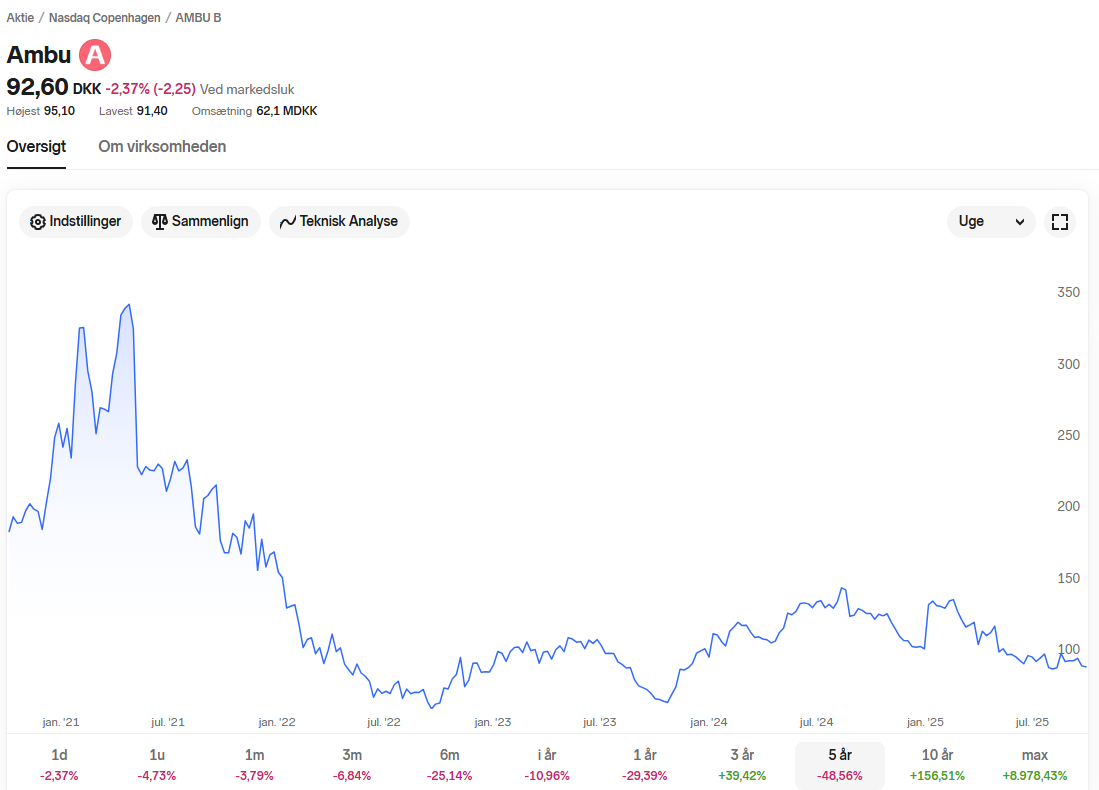Viewport: 1099px width, 790px height.
Task: Click the Ambu red logo icon
Action: (x=95, y=55)
